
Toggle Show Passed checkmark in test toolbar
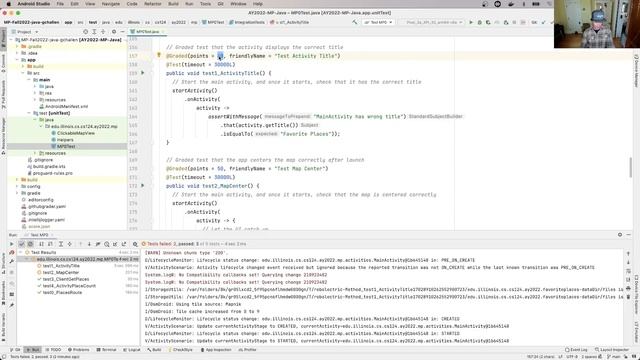pos(22,244)
